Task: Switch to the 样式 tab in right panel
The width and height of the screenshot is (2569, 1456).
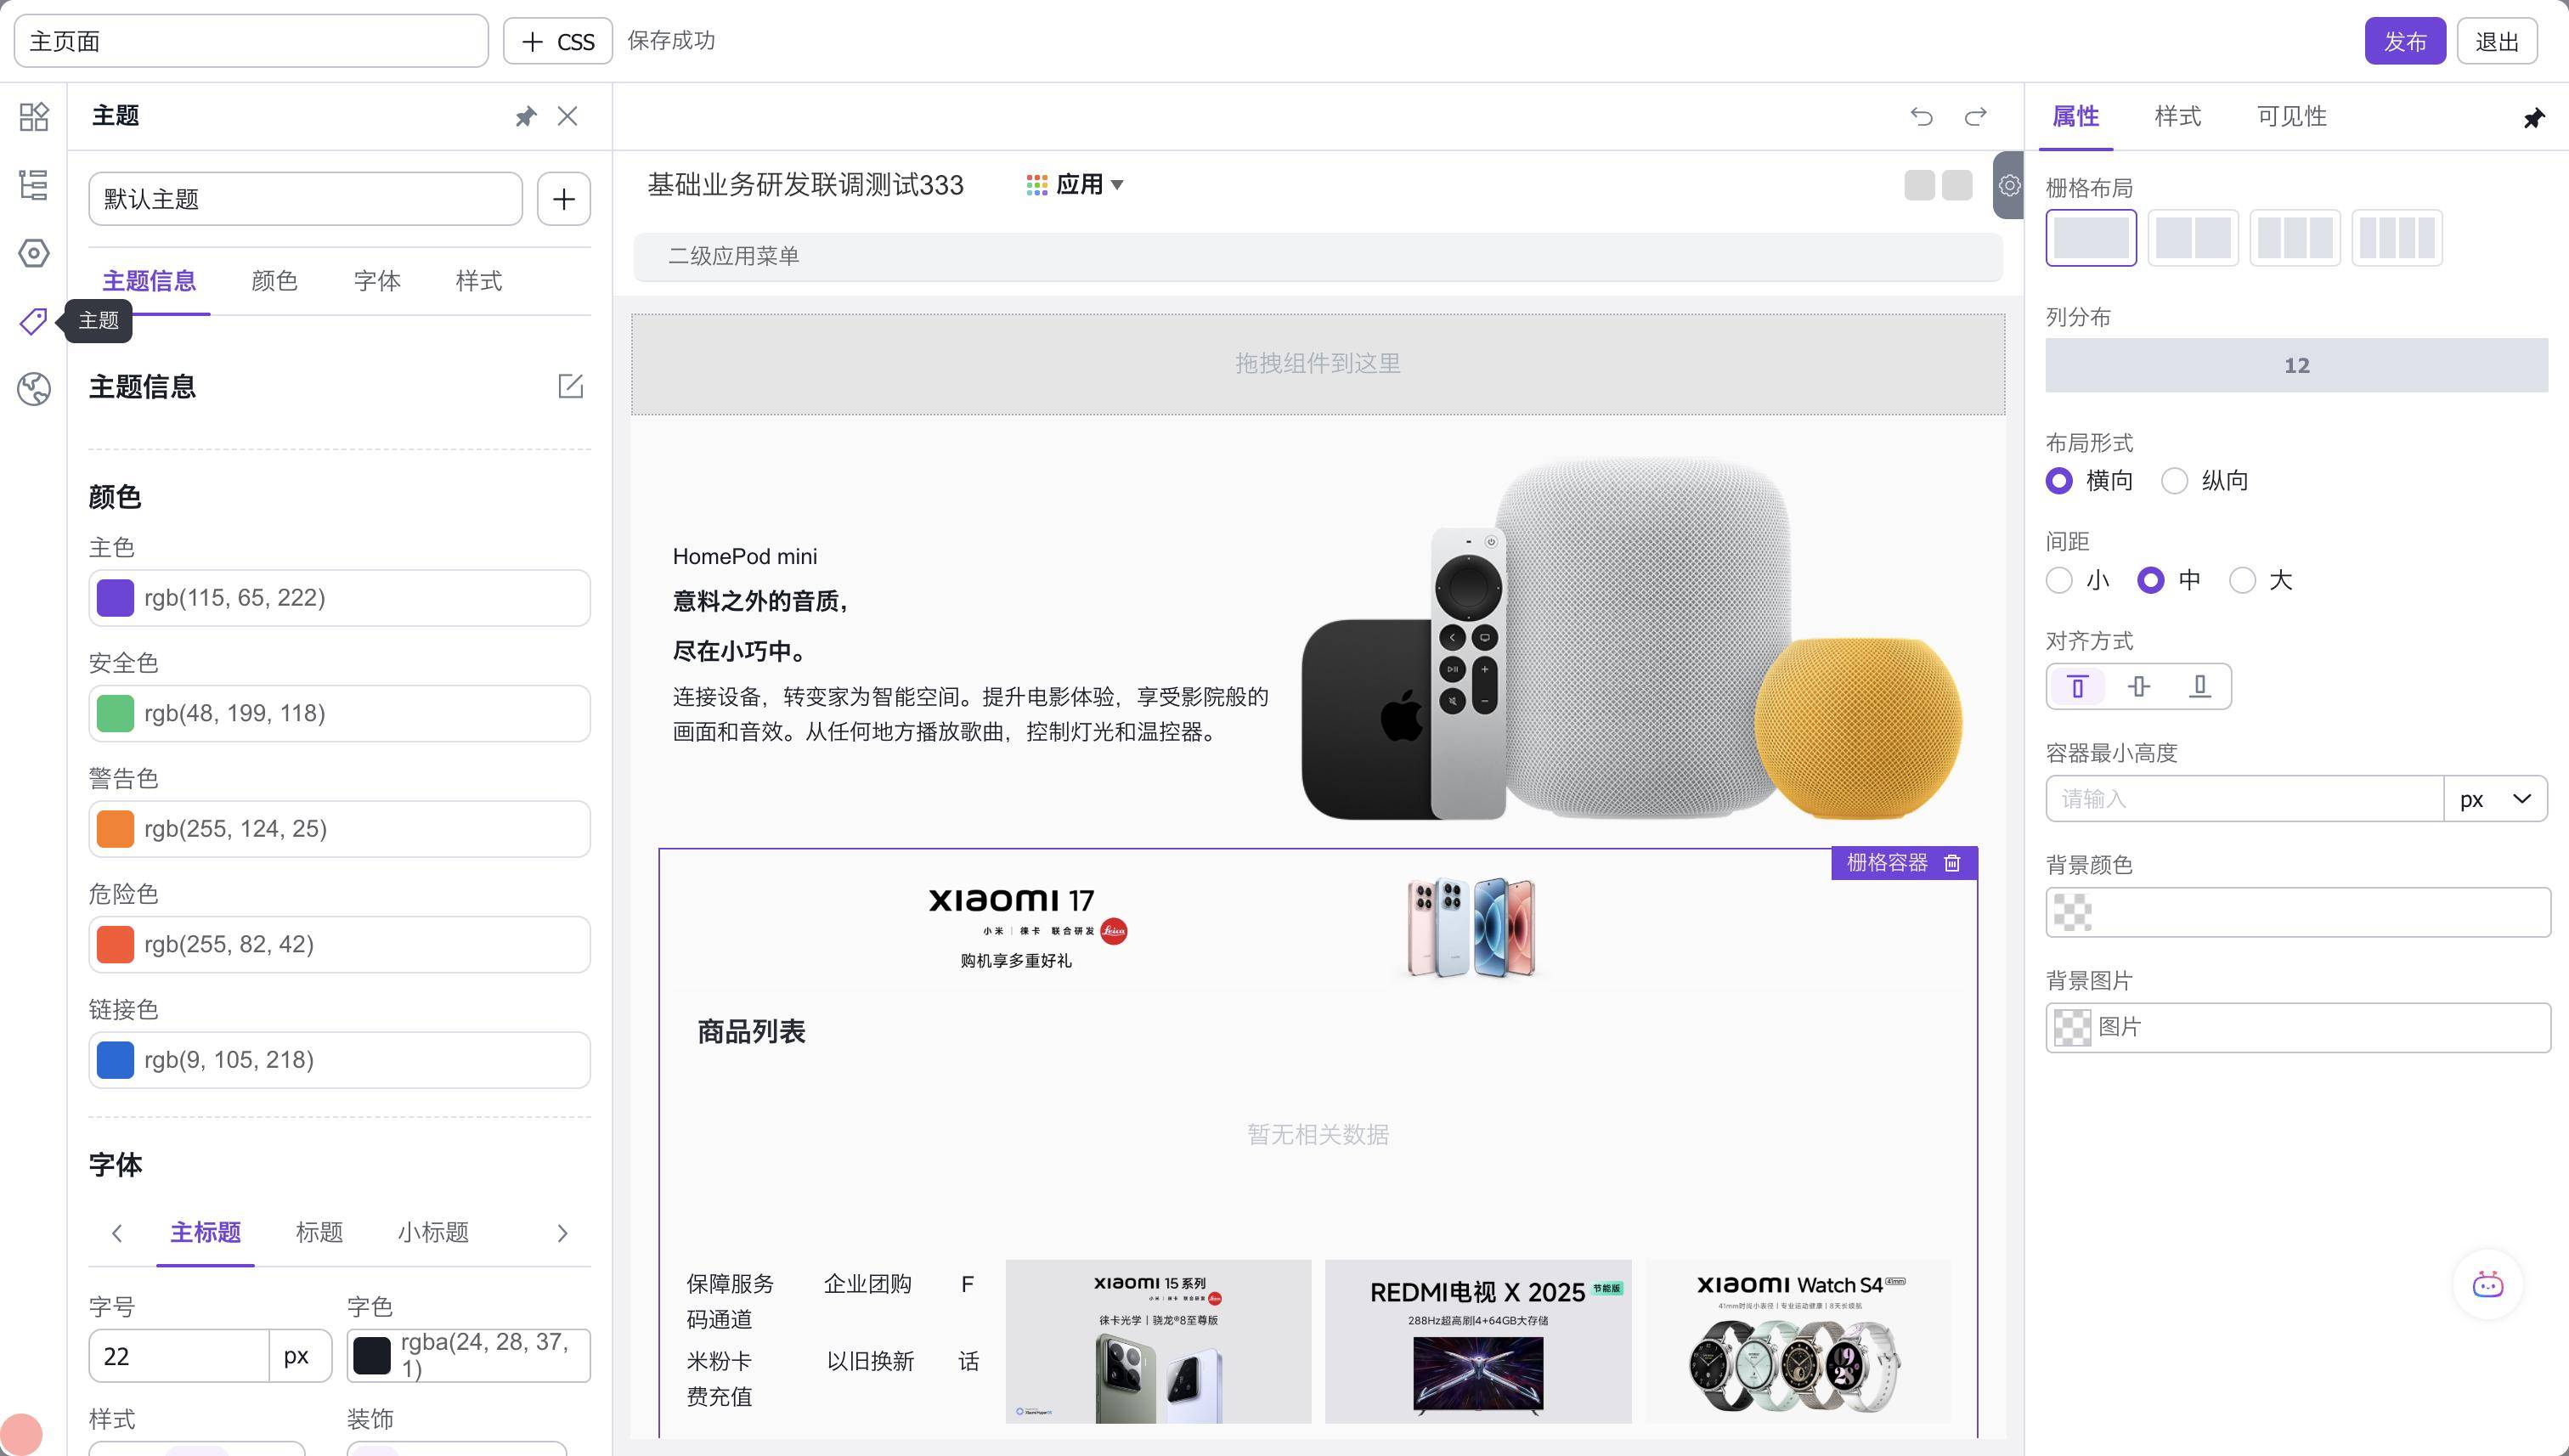Action: [x=2177, y=116]
